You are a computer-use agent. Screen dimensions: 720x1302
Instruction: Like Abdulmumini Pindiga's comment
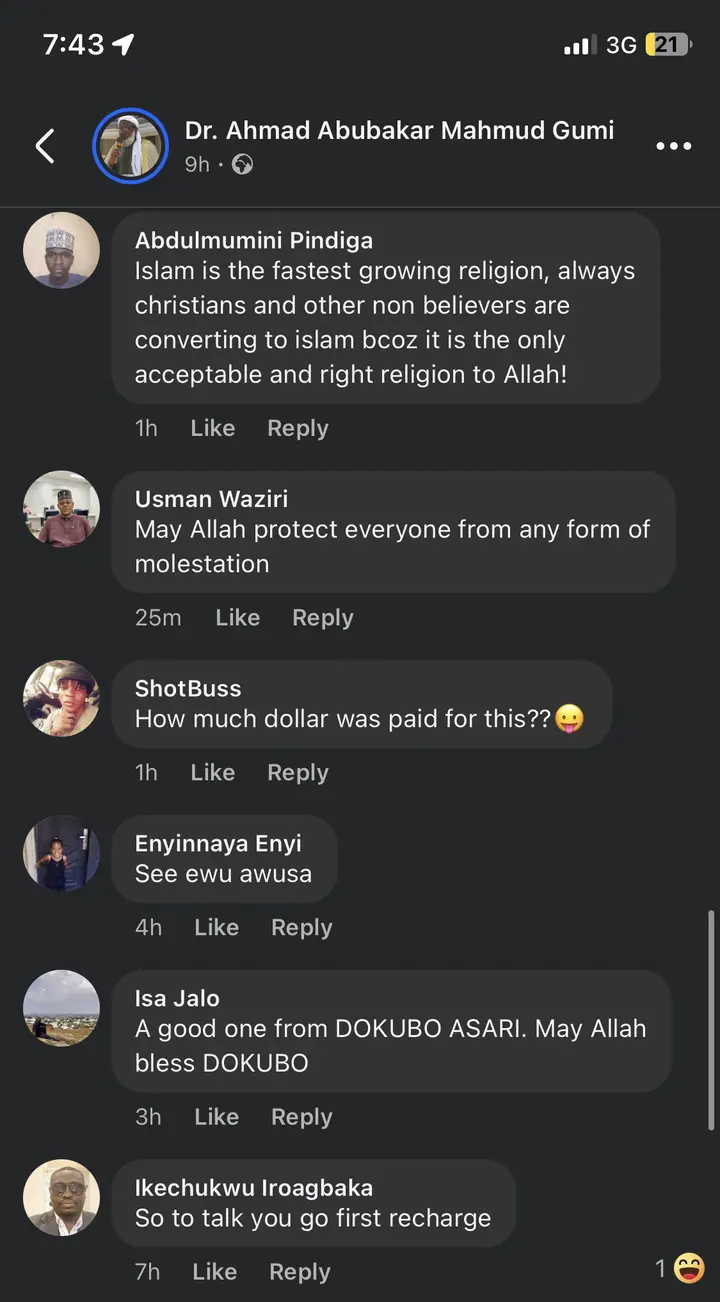click(212, 428)
